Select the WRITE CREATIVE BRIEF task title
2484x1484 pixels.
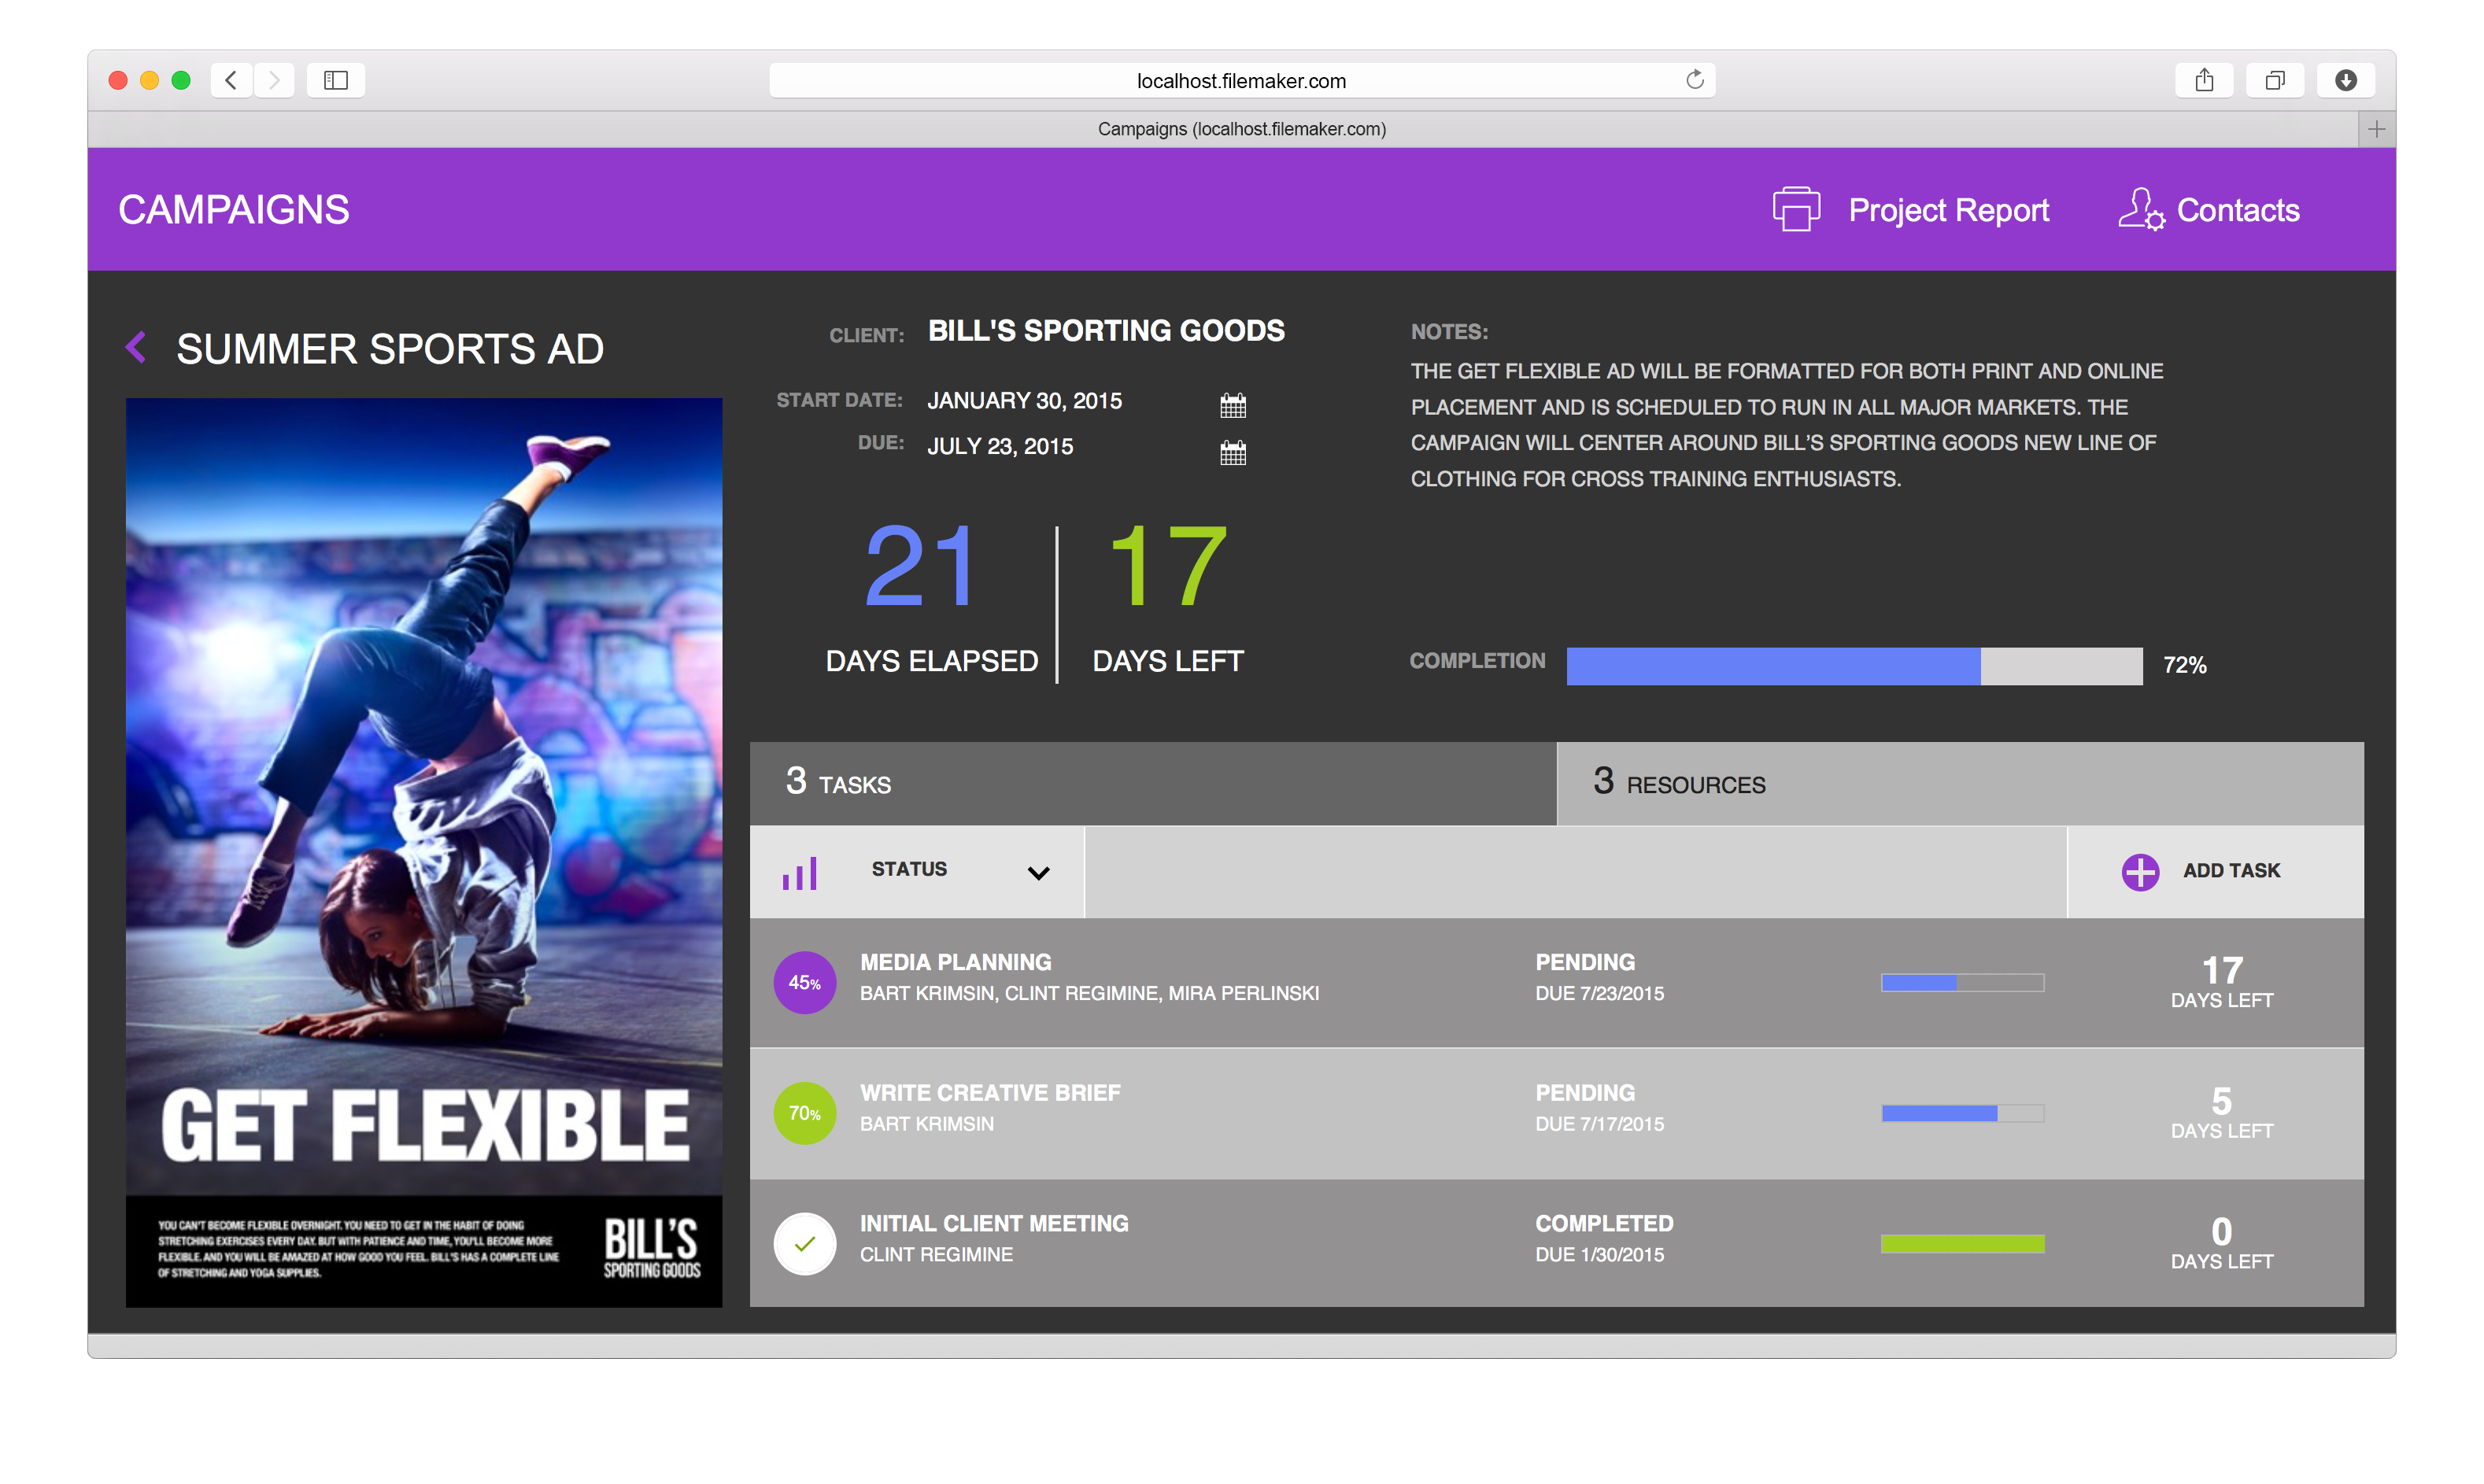[990, 1093]
